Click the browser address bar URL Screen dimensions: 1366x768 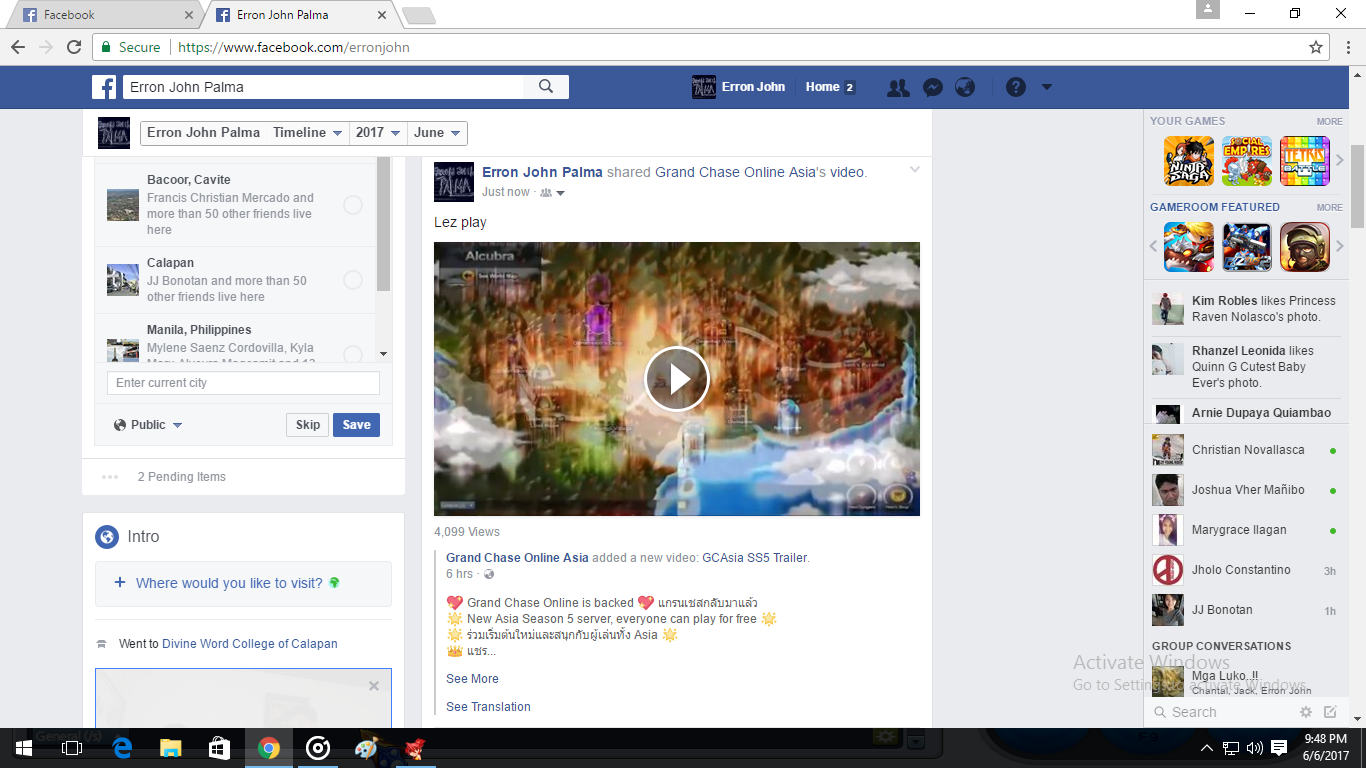coord(292,47)
